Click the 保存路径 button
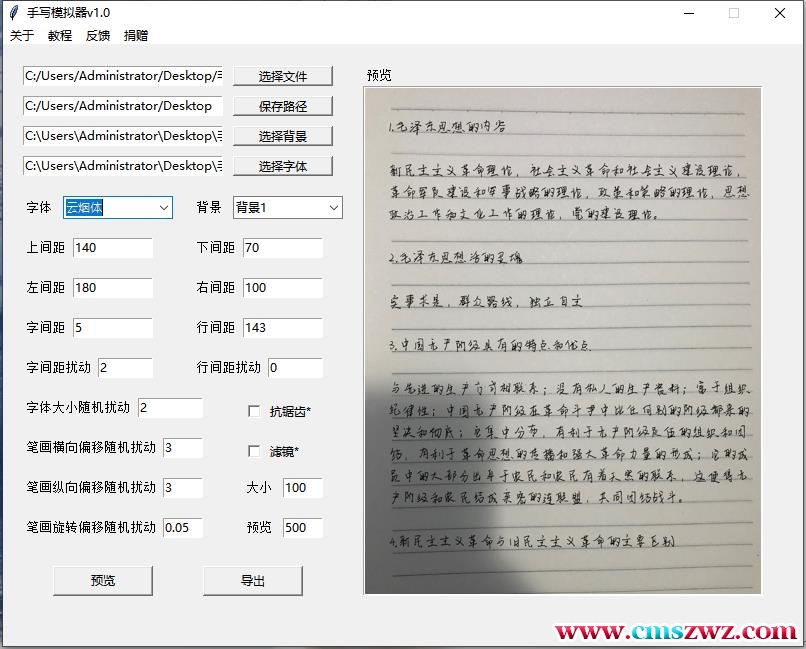 click(282, 106)
